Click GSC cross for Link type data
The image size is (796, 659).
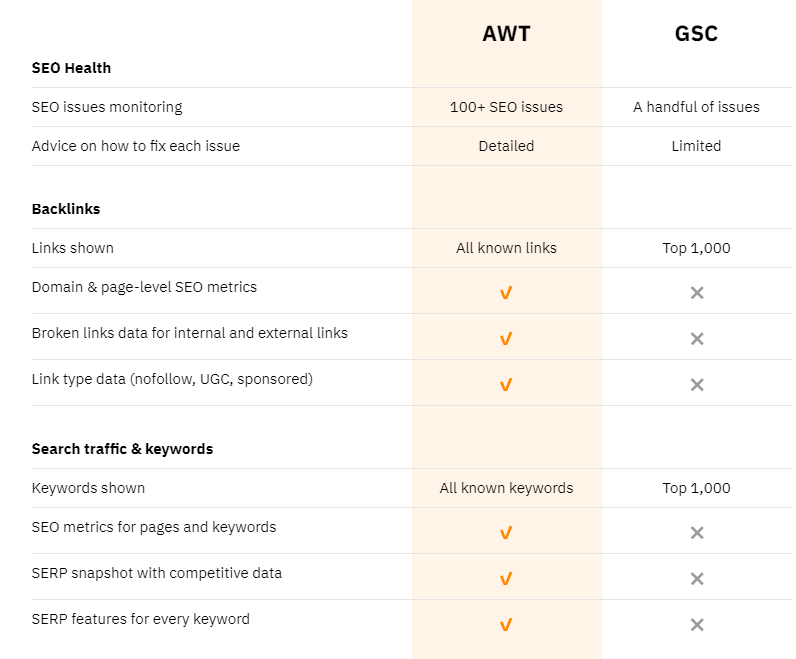click(x=697, y=385)
